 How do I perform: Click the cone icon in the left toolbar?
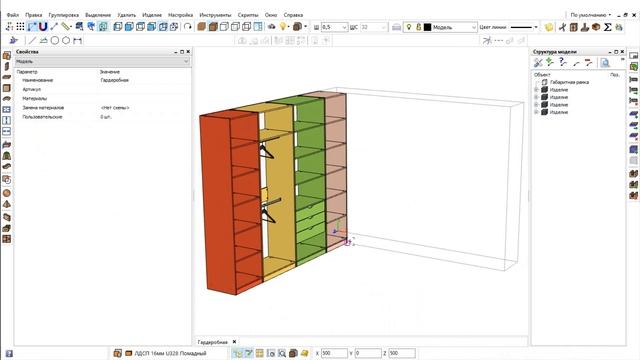tap(7, 204)
